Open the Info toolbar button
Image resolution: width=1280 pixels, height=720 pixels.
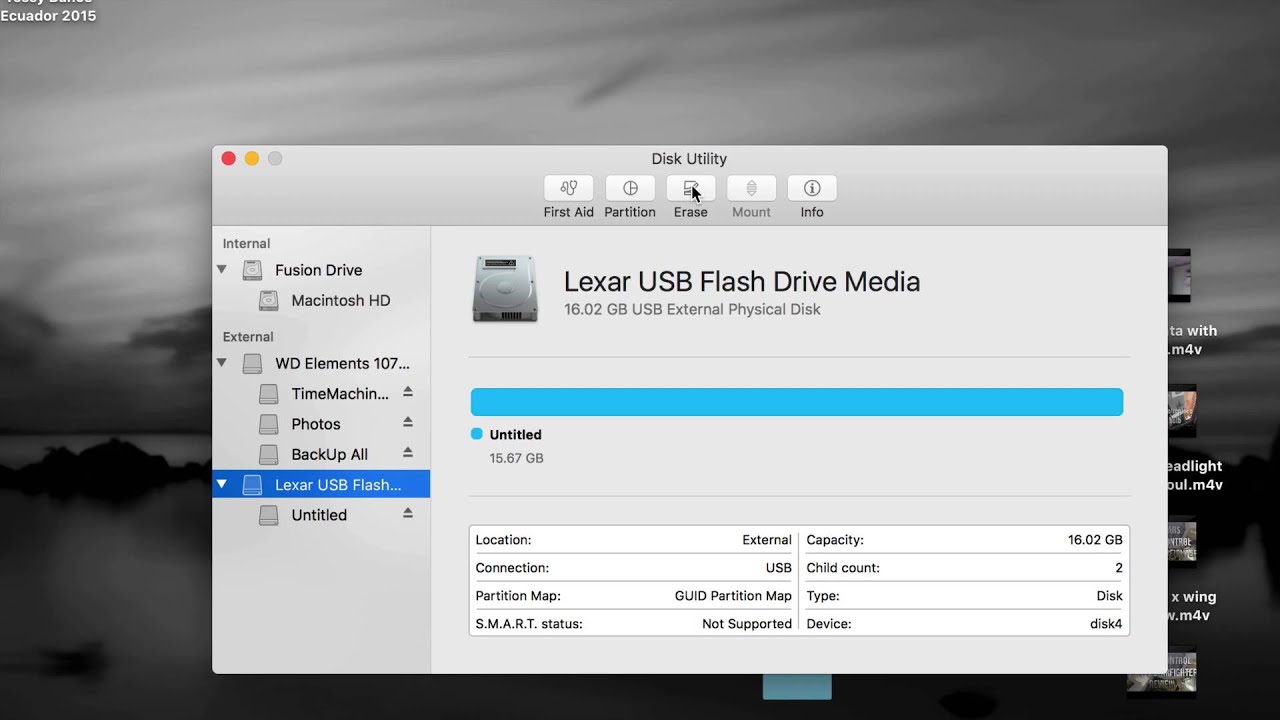812,188
